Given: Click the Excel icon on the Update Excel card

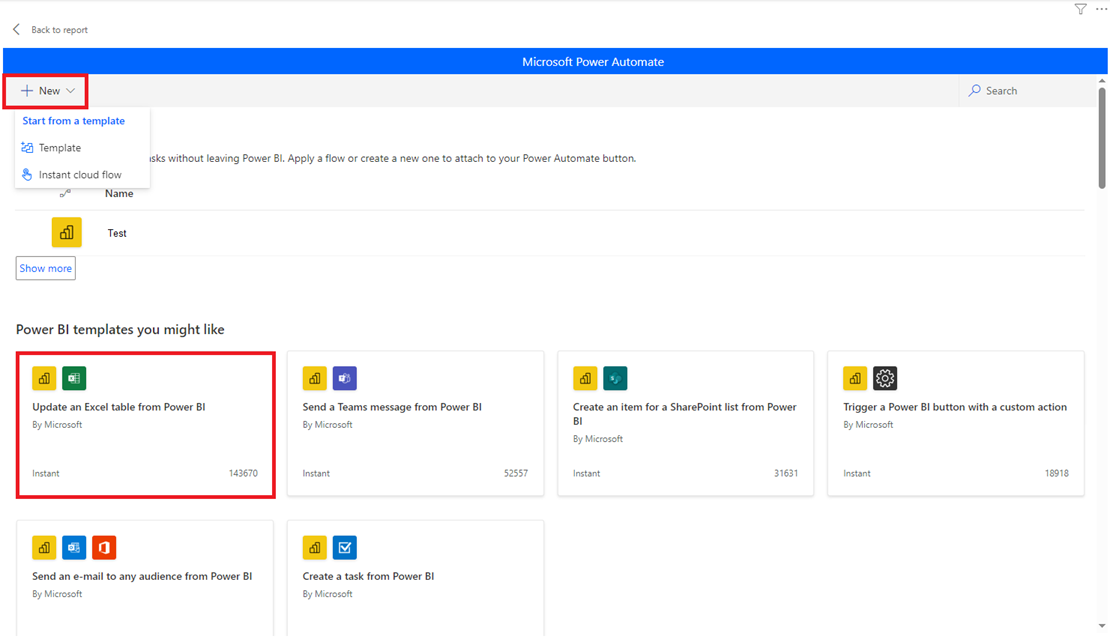Looking at the screenshot, I should point(74,378).
